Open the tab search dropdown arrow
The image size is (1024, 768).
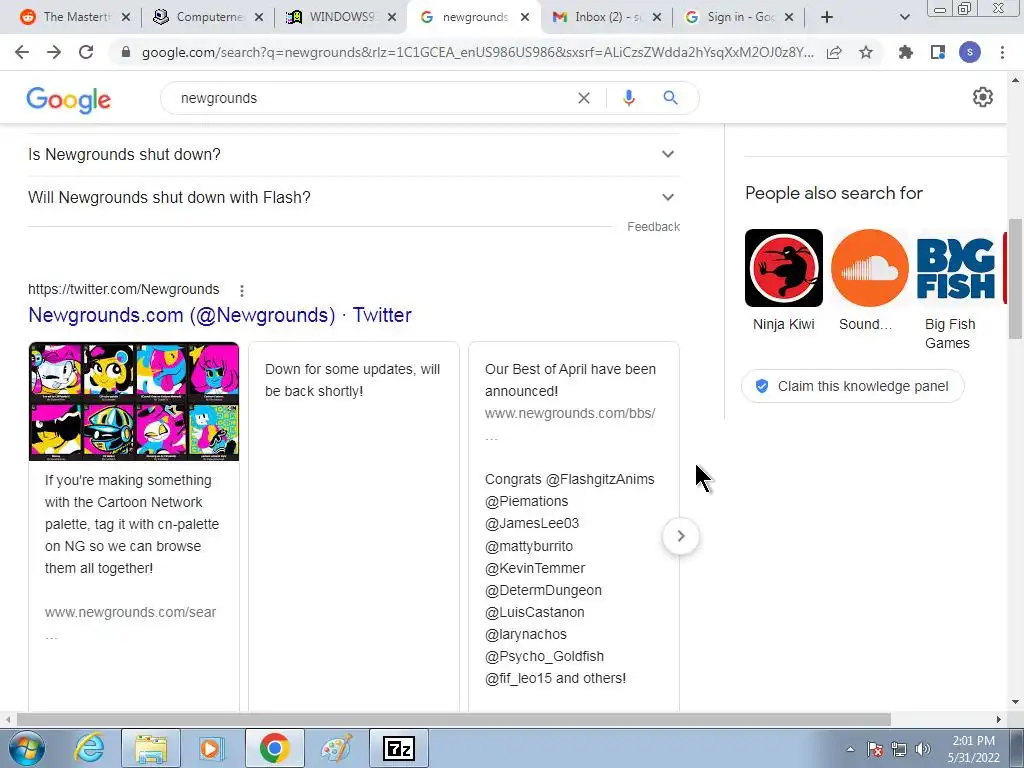[x=904, y=17]
